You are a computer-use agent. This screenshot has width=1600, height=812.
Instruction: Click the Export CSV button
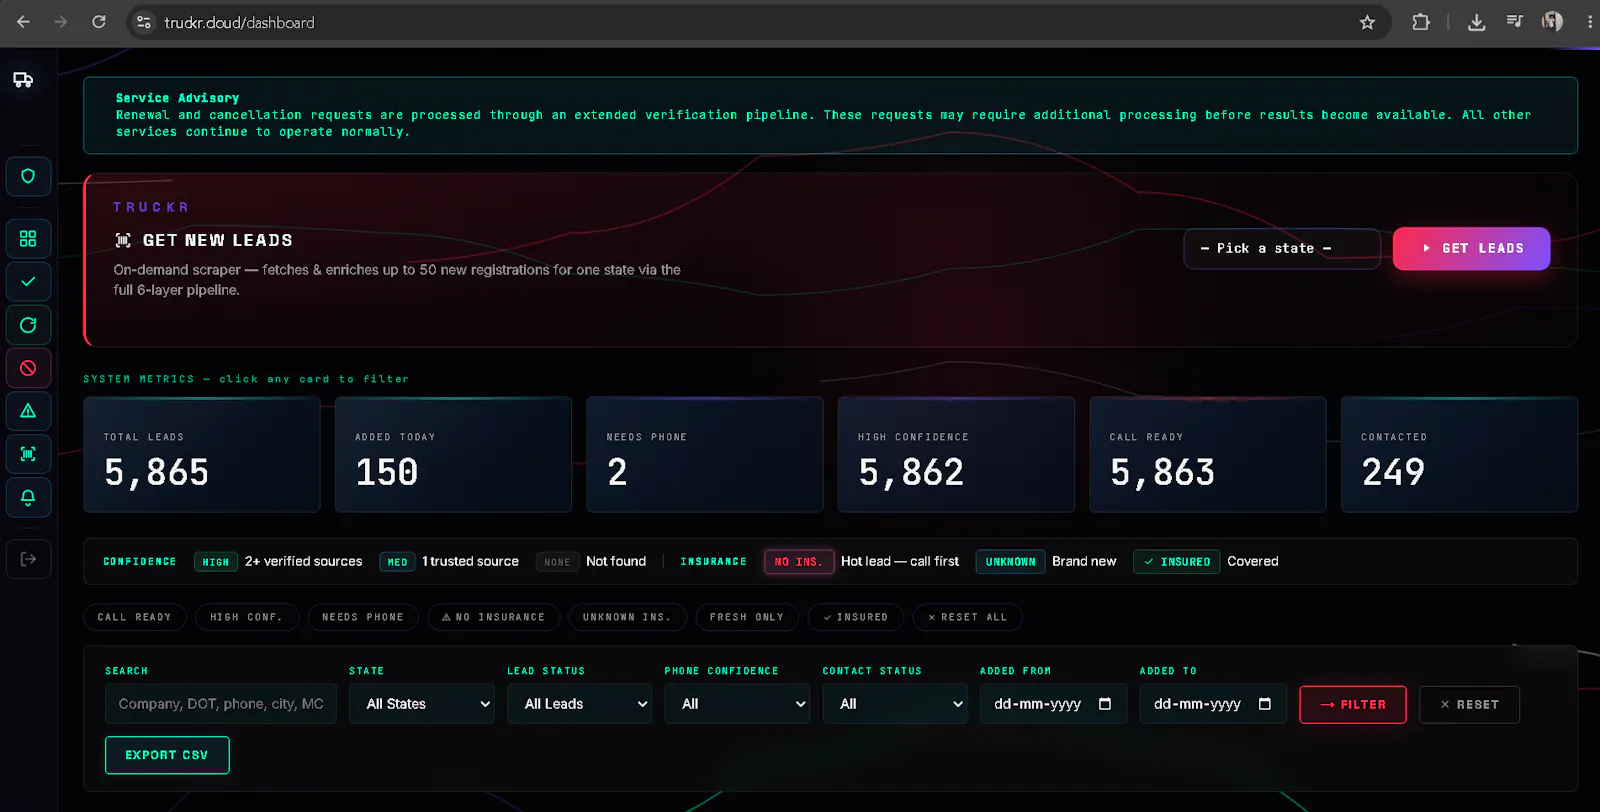[167, 755]
